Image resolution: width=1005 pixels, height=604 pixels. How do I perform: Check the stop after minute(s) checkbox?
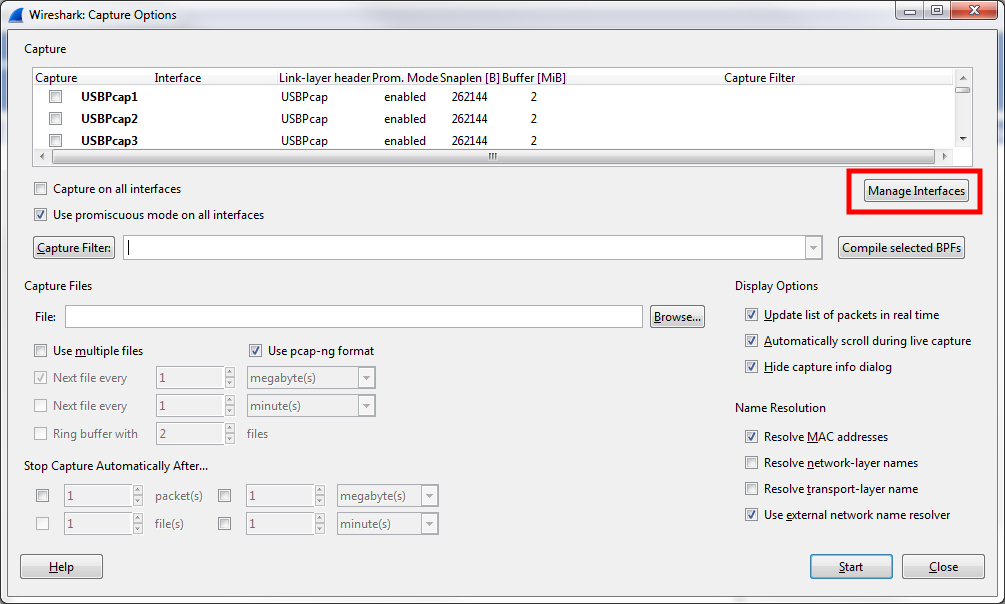[x=224, y=524]
